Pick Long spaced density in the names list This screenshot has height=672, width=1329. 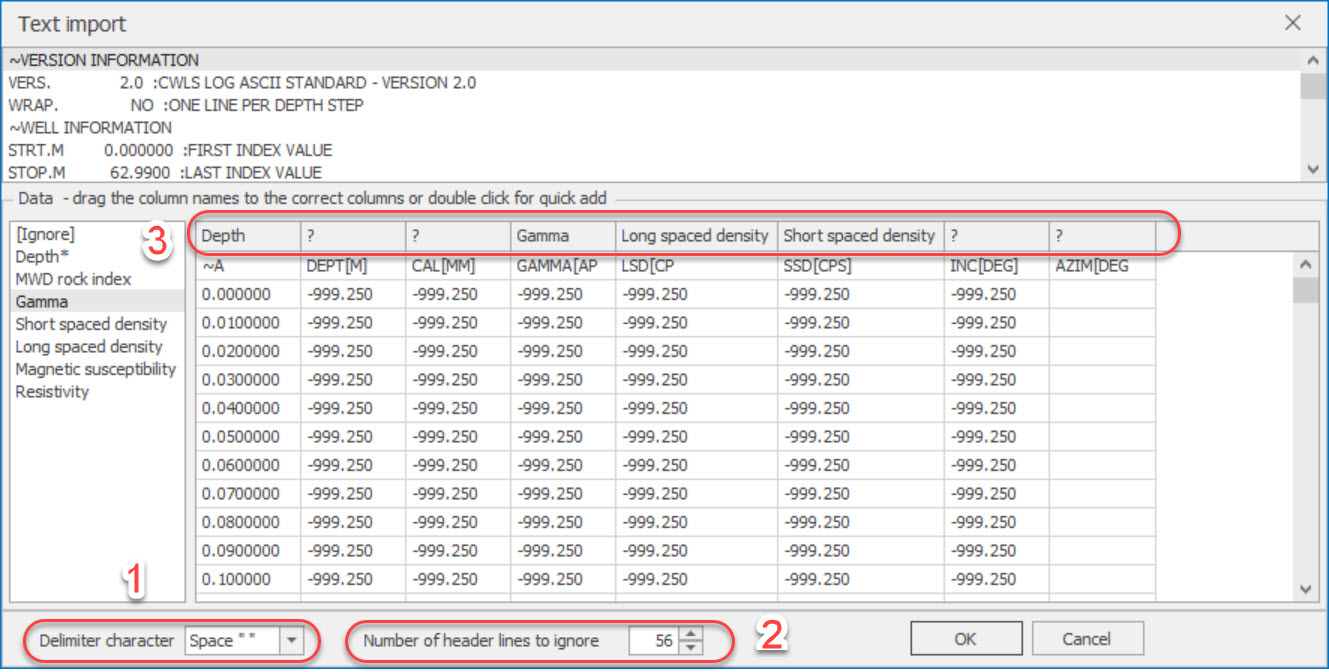[x=97, y=346]
